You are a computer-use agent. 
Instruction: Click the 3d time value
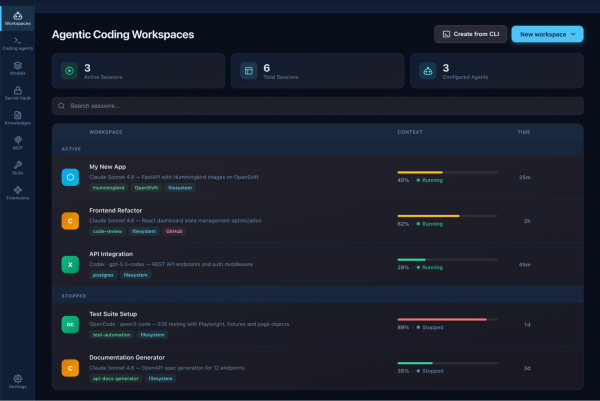click(527, 368)
